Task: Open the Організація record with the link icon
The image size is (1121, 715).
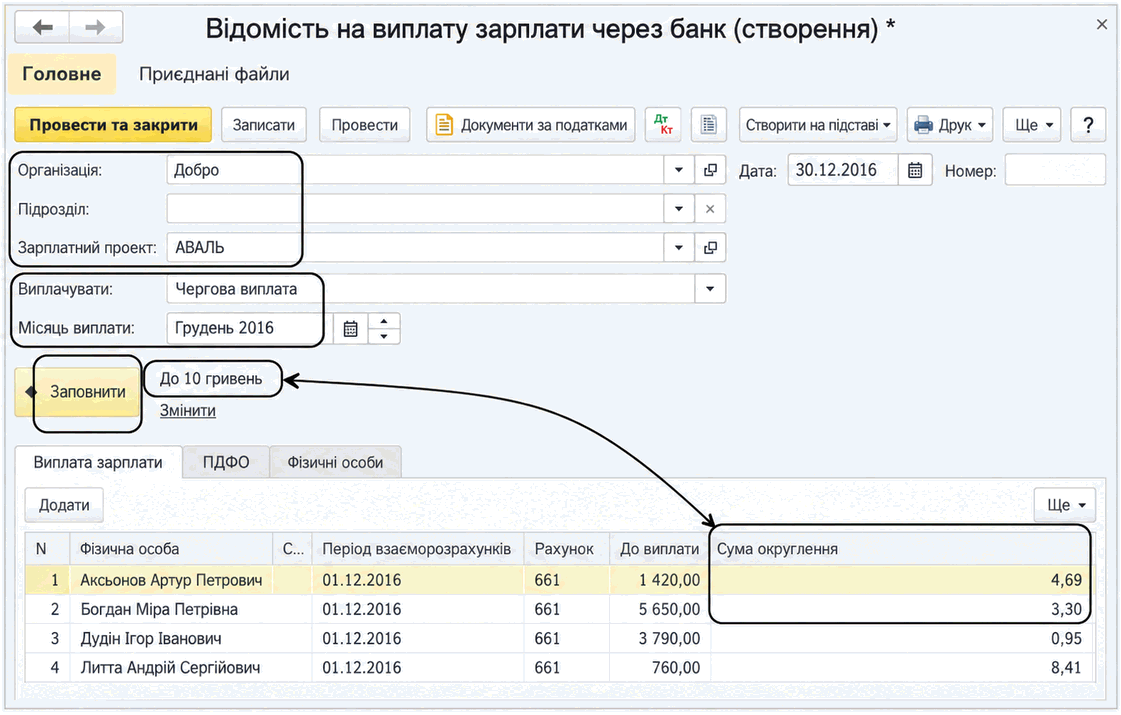Action: (x=710, y=170)
